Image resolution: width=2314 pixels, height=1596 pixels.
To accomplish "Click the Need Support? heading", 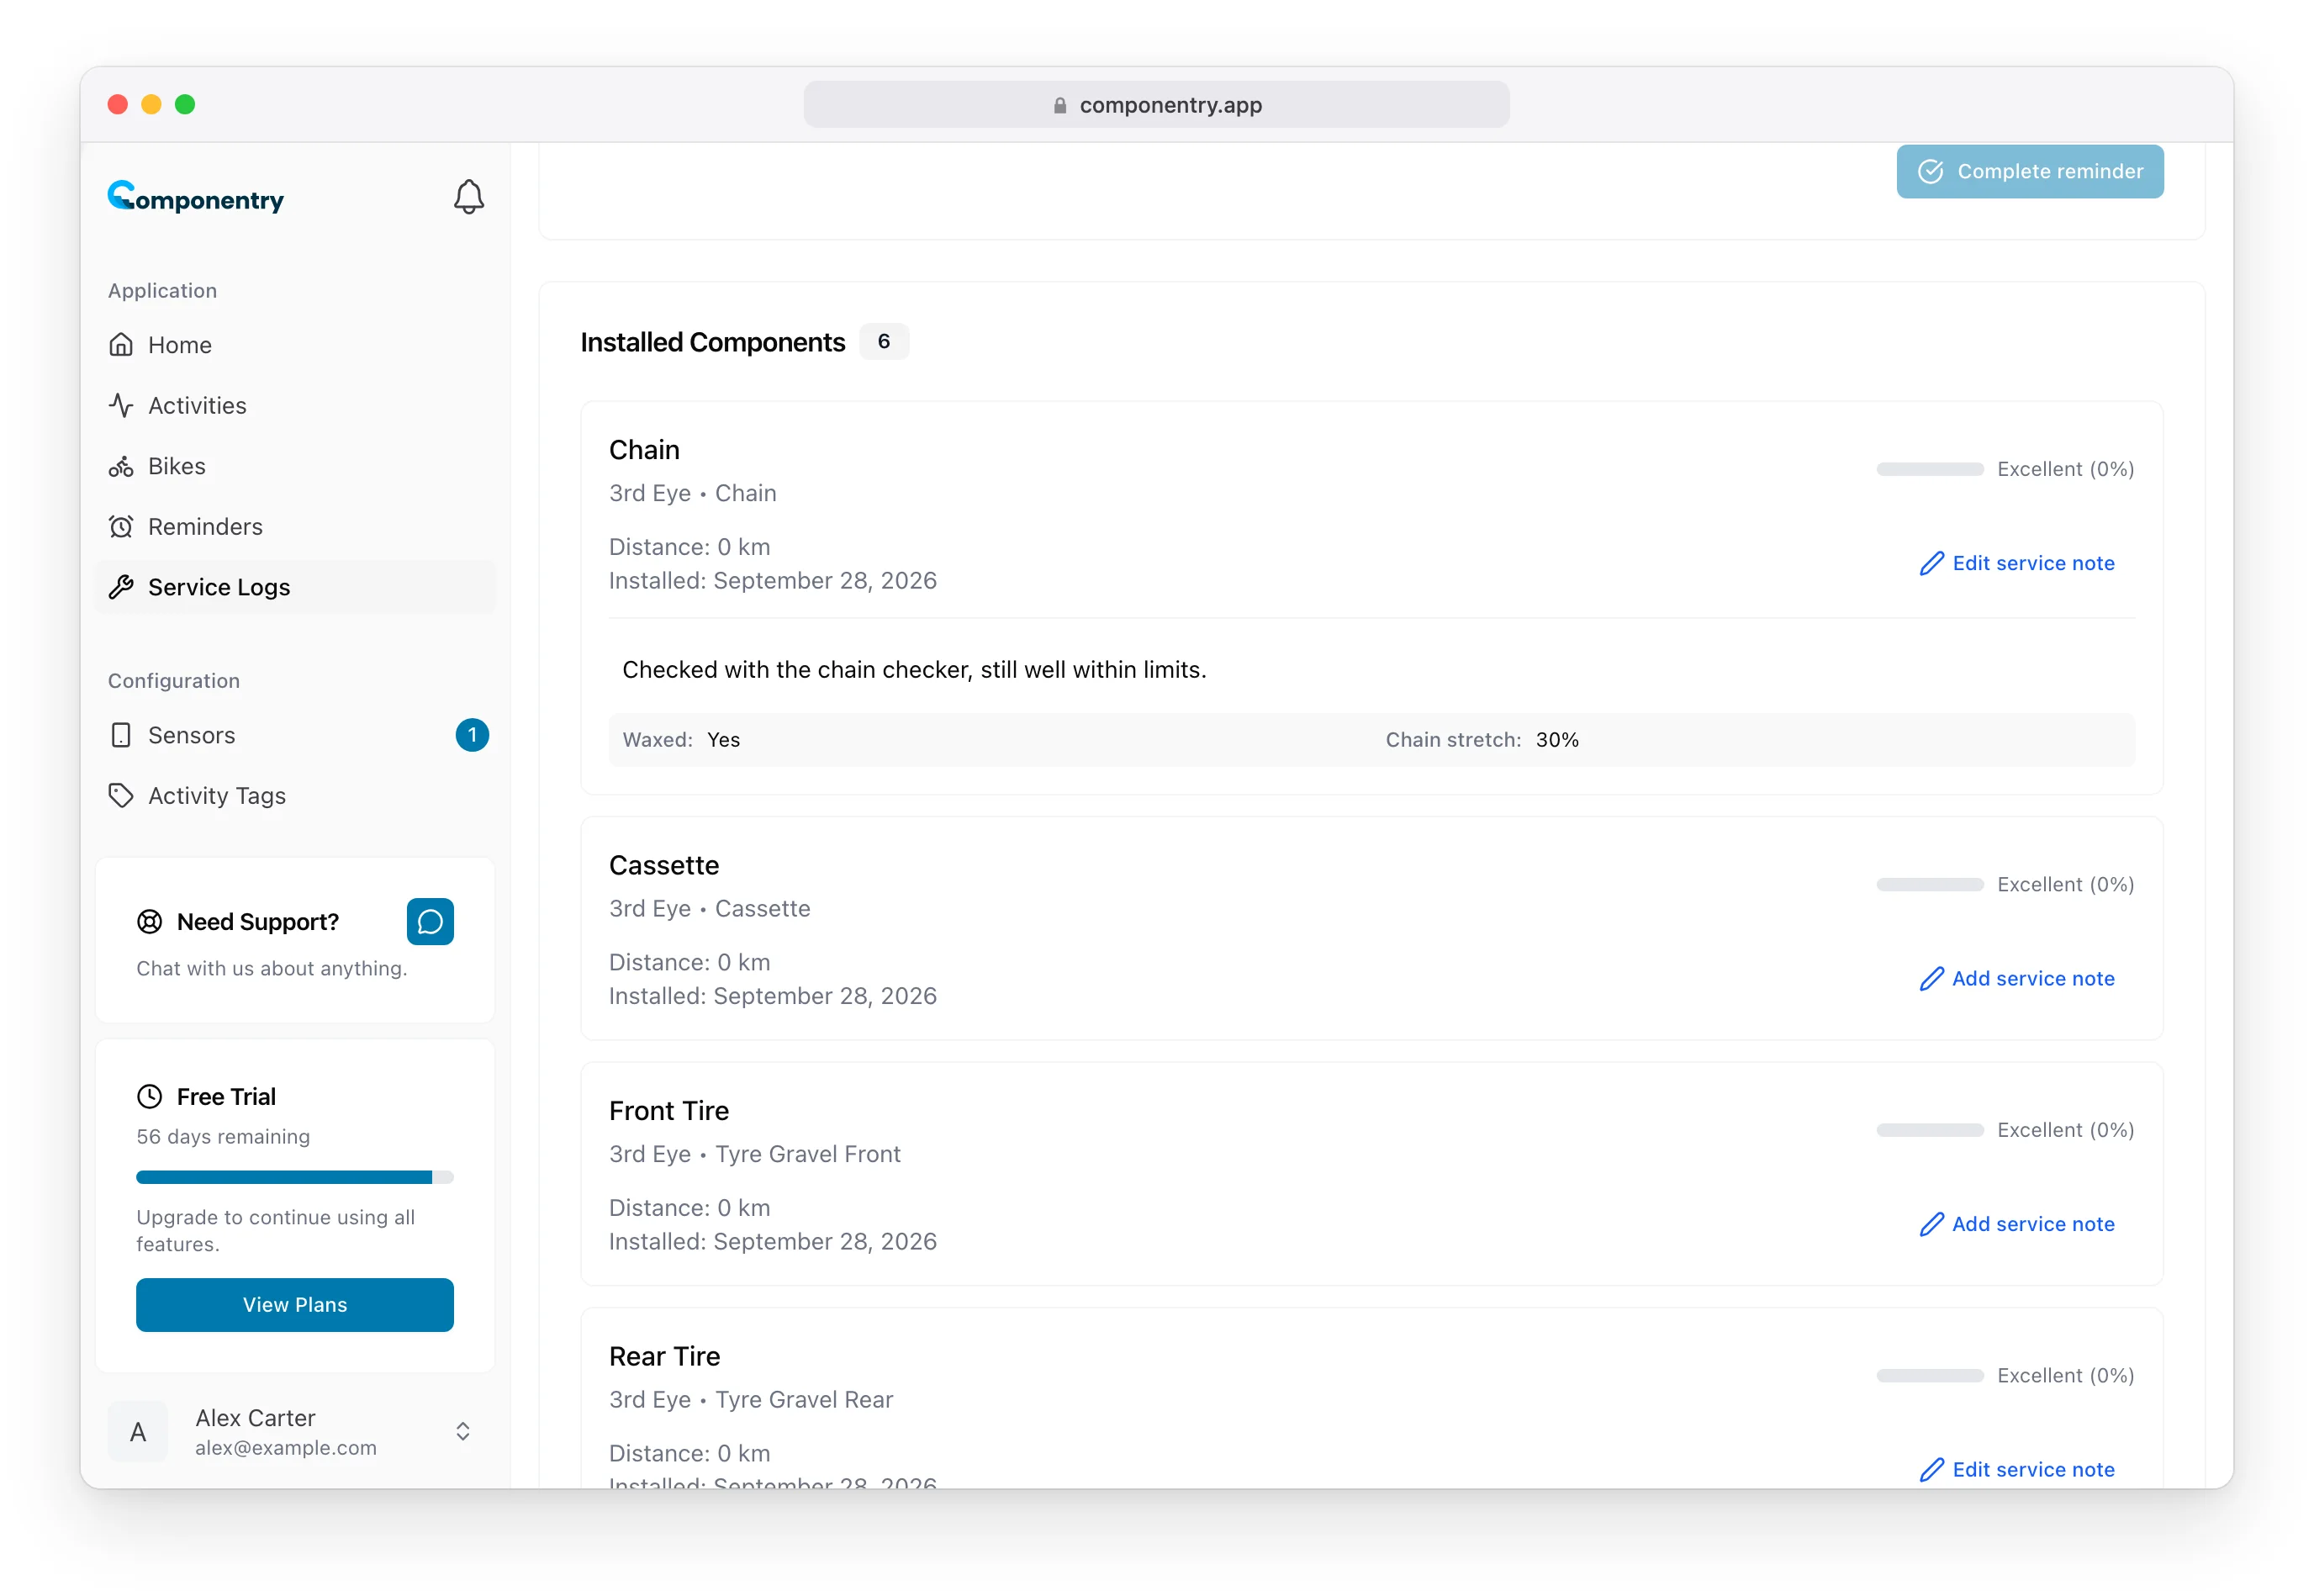I will coord(258,922).
